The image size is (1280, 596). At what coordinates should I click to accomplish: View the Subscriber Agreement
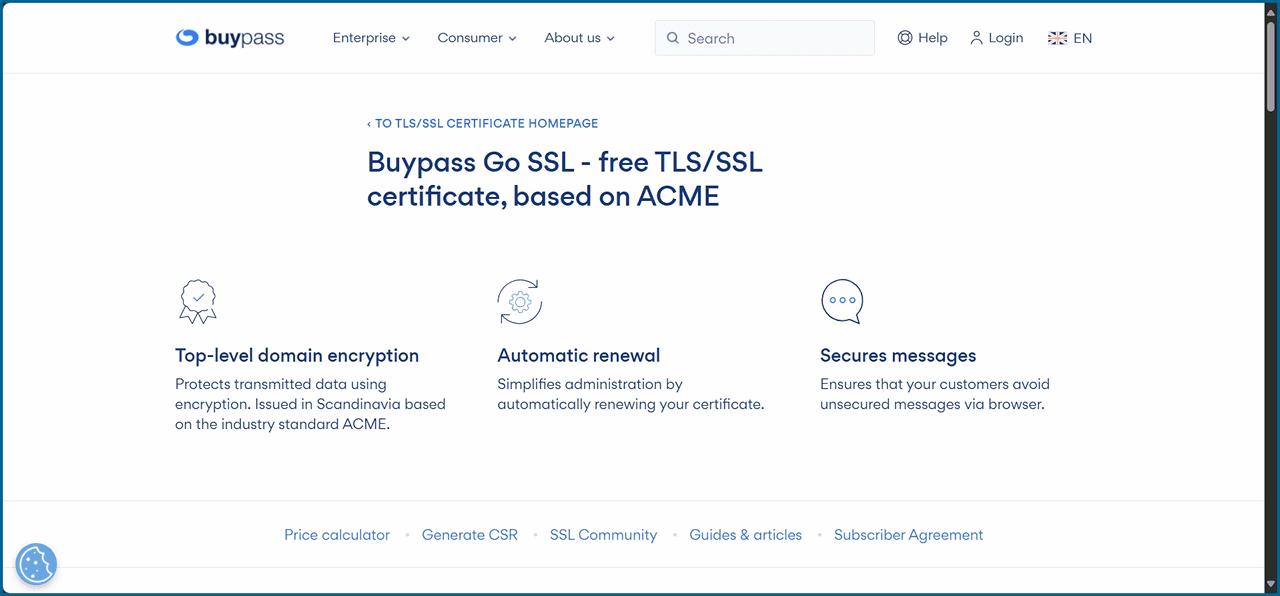[x=908, y=535]
